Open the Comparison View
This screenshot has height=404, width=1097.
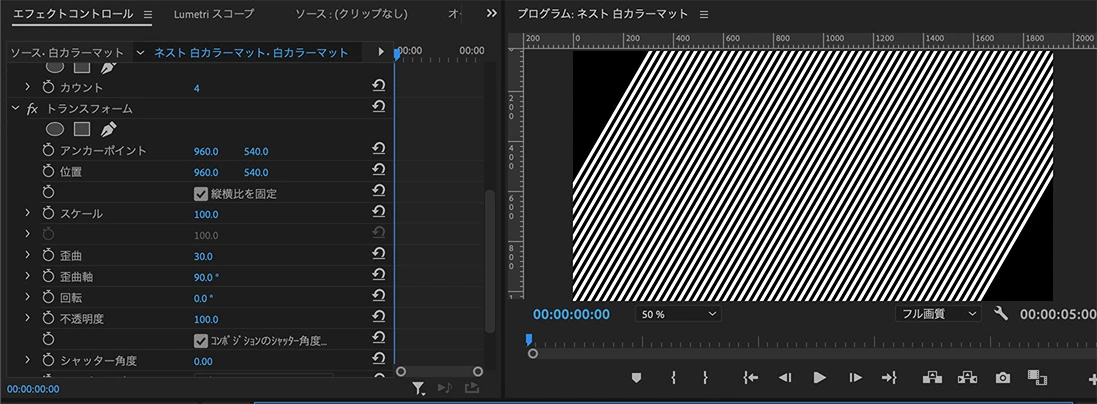pos(1037,377)
